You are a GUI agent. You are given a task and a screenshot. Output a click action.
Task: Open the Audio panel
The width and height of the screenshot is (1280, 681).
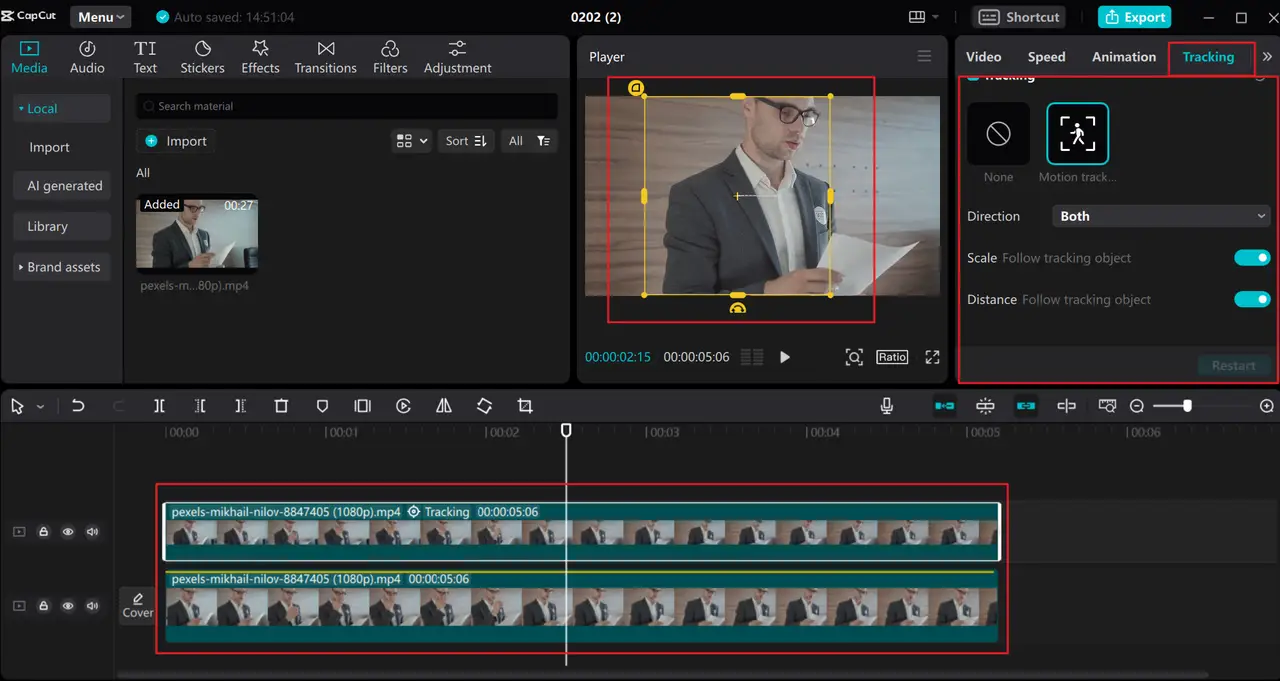point(87,57)
